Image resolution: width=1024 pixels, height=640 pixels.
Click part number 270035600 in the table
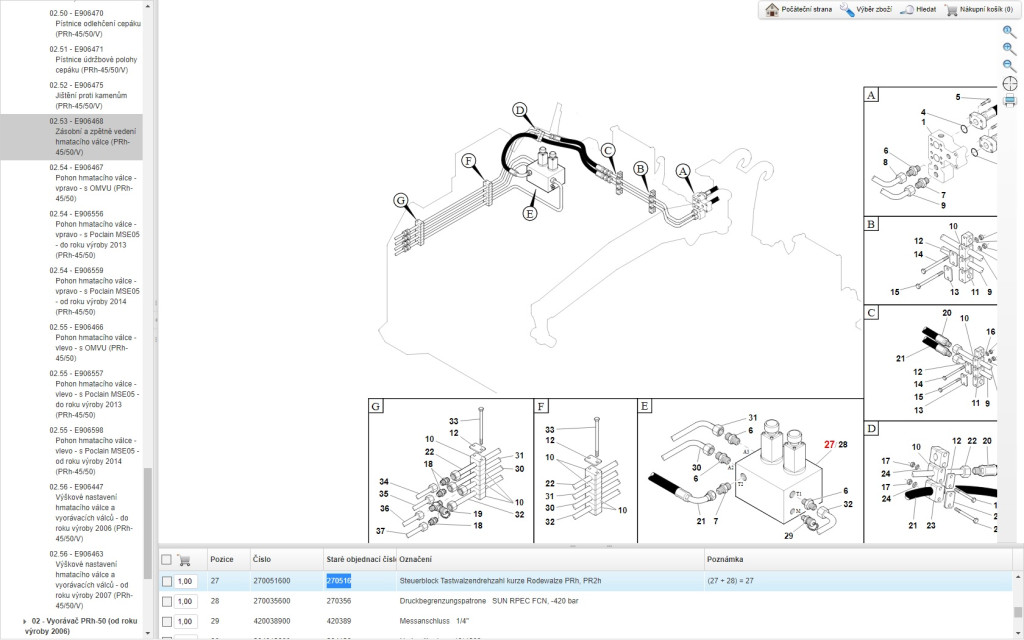click(x=272, y=601)
